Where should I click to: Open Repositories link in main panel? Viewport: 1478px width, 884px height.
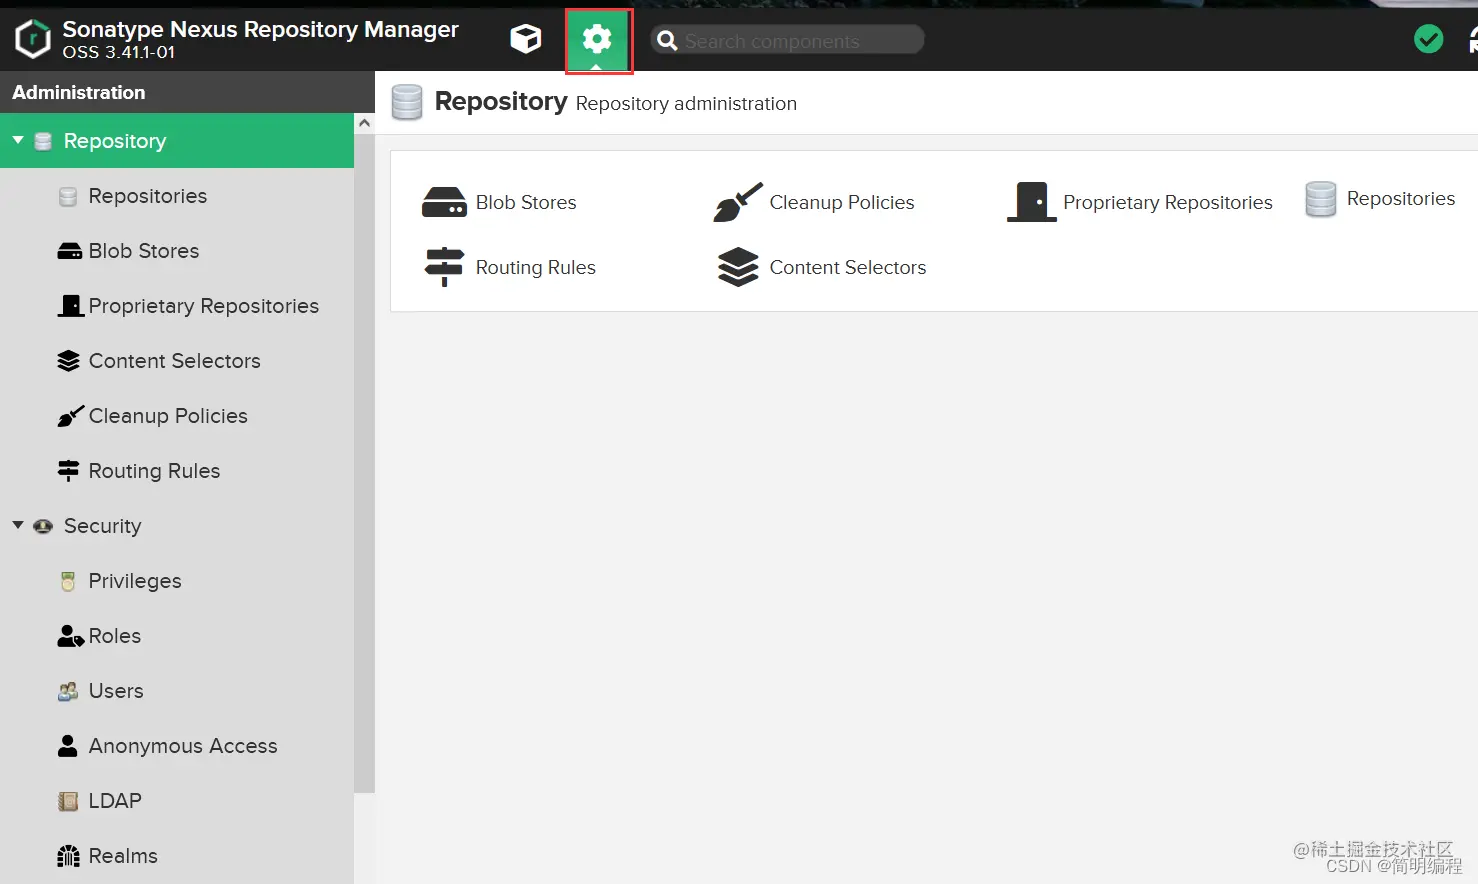tap(1401, 198)
